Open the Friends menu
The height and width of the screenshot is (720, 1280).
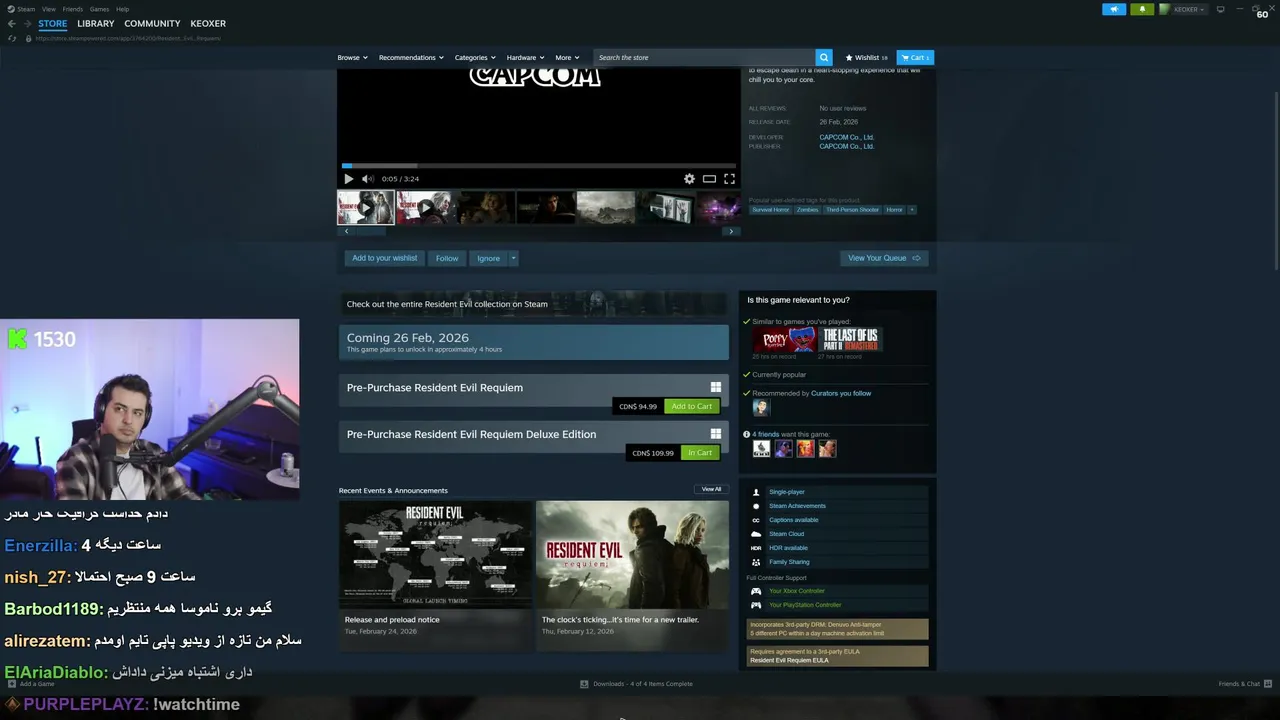click(72, 9)
